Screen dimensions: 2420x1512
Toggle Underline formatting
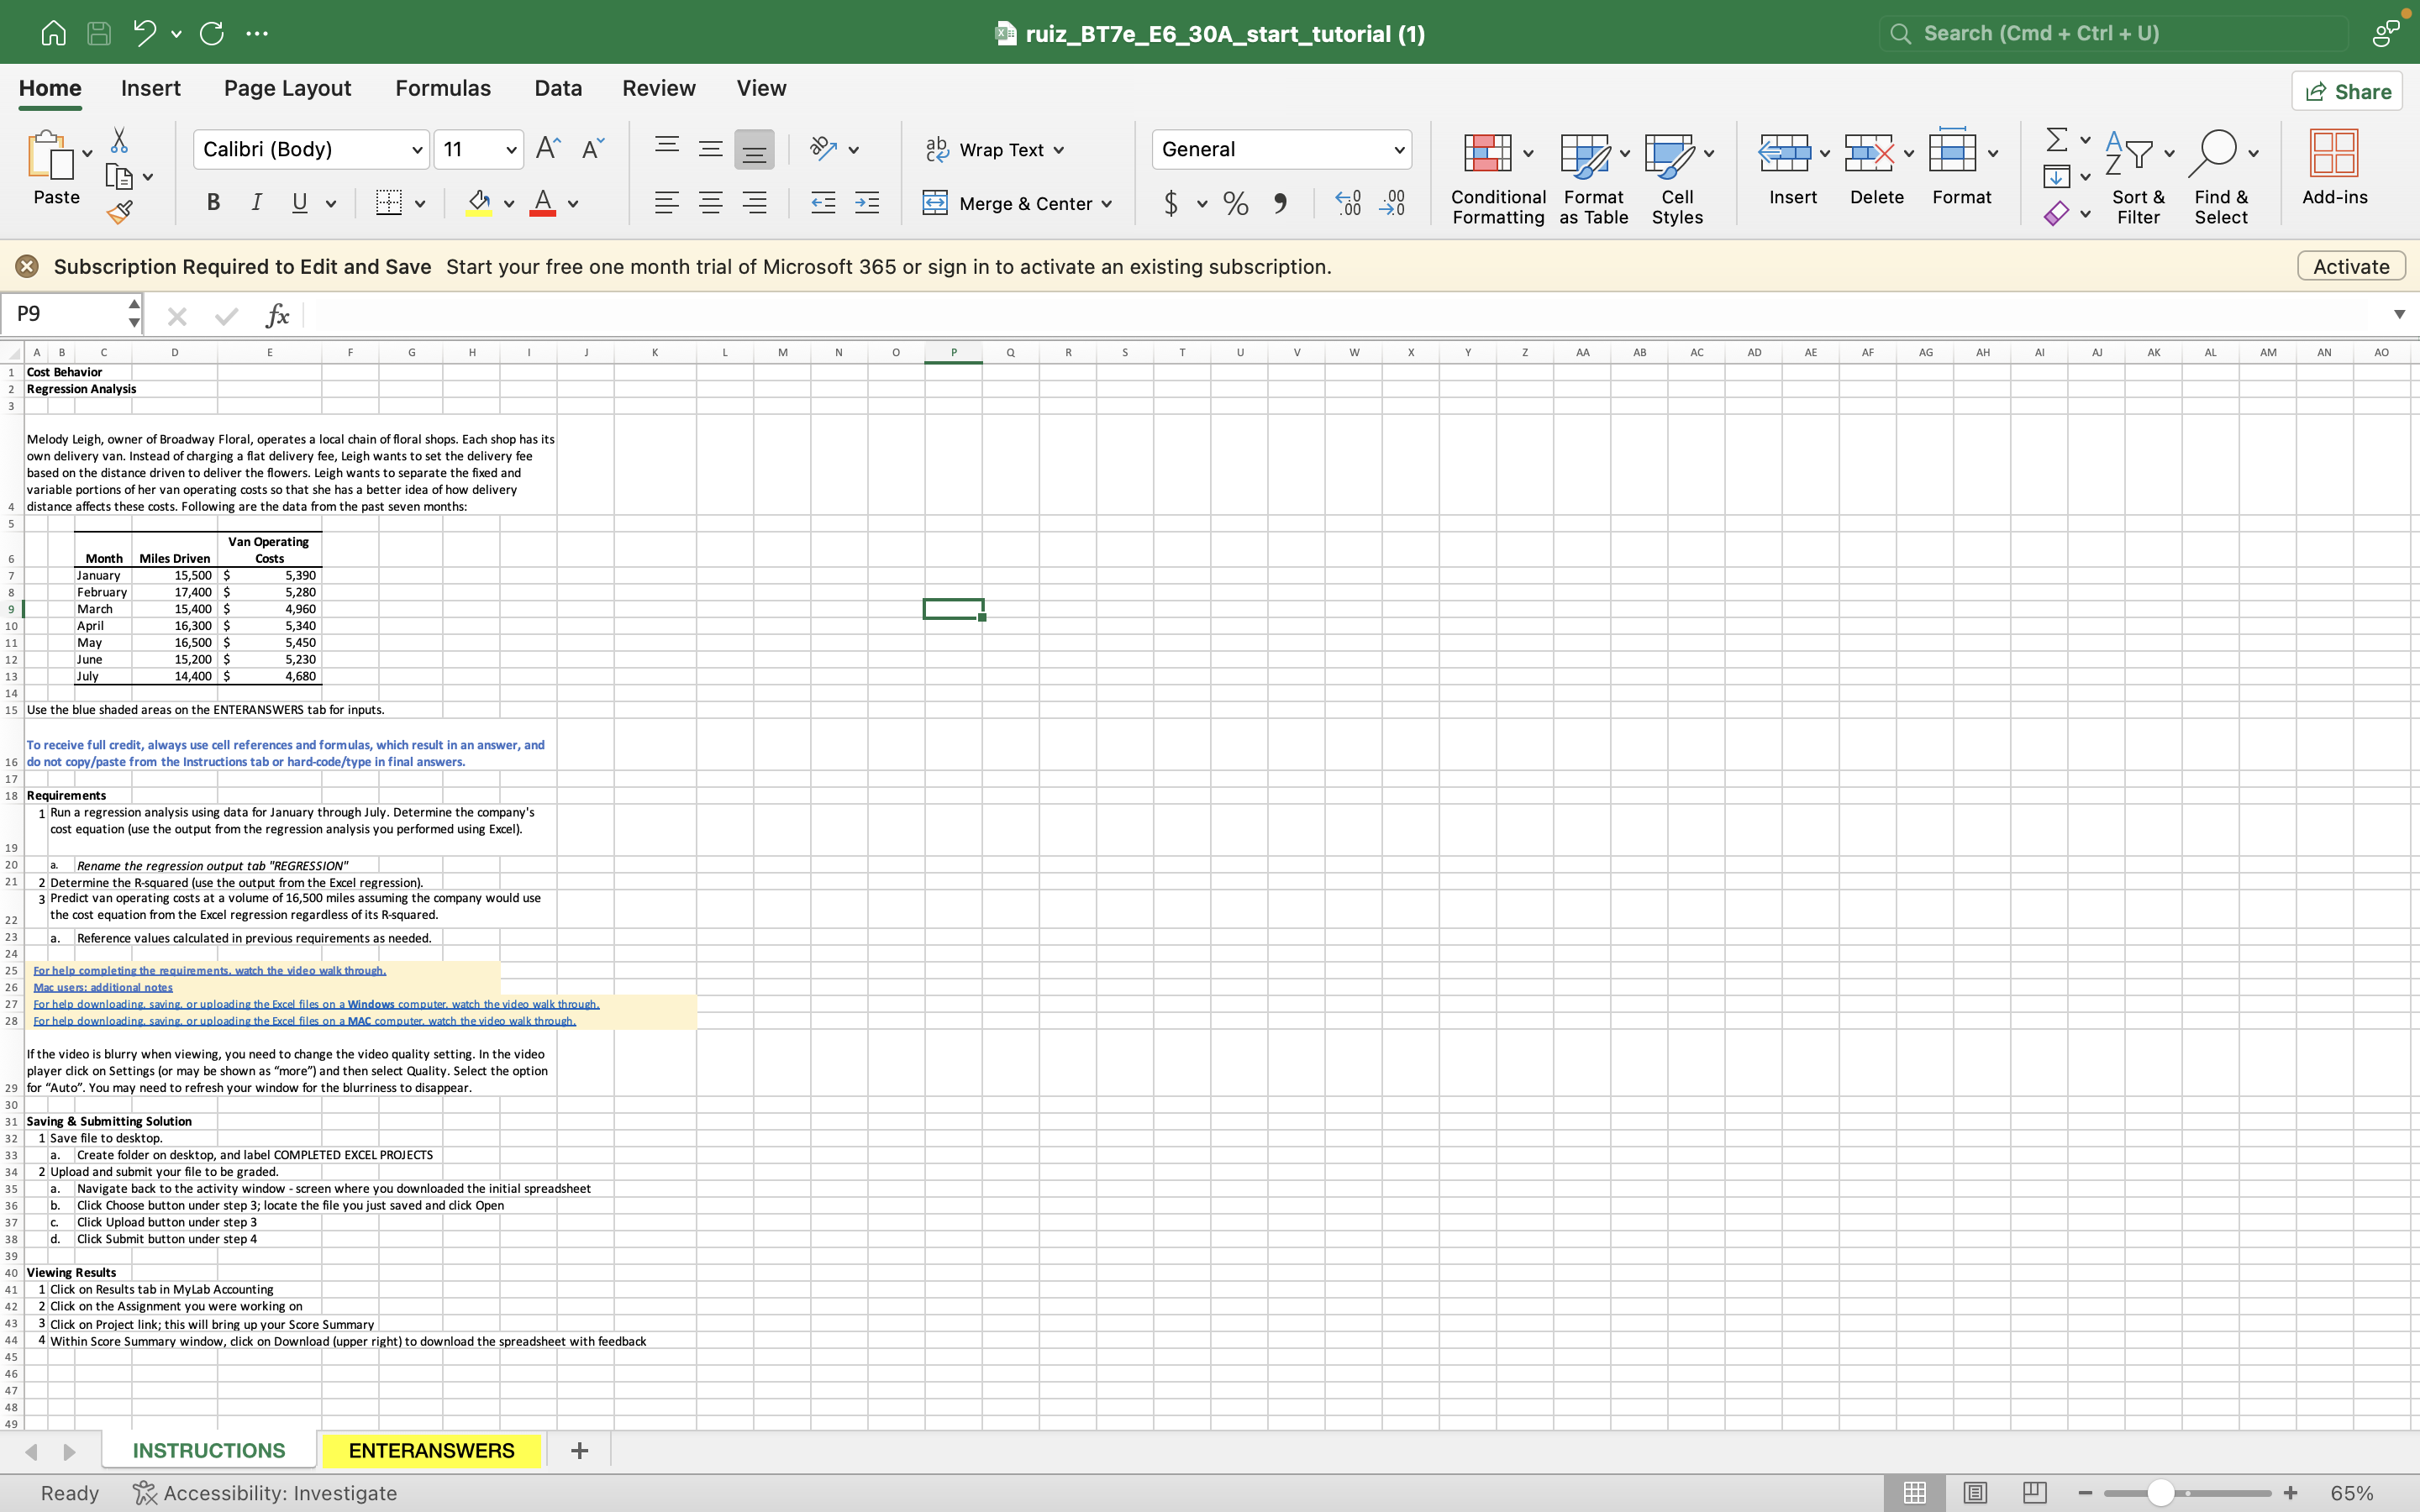[x=299, y=203]
